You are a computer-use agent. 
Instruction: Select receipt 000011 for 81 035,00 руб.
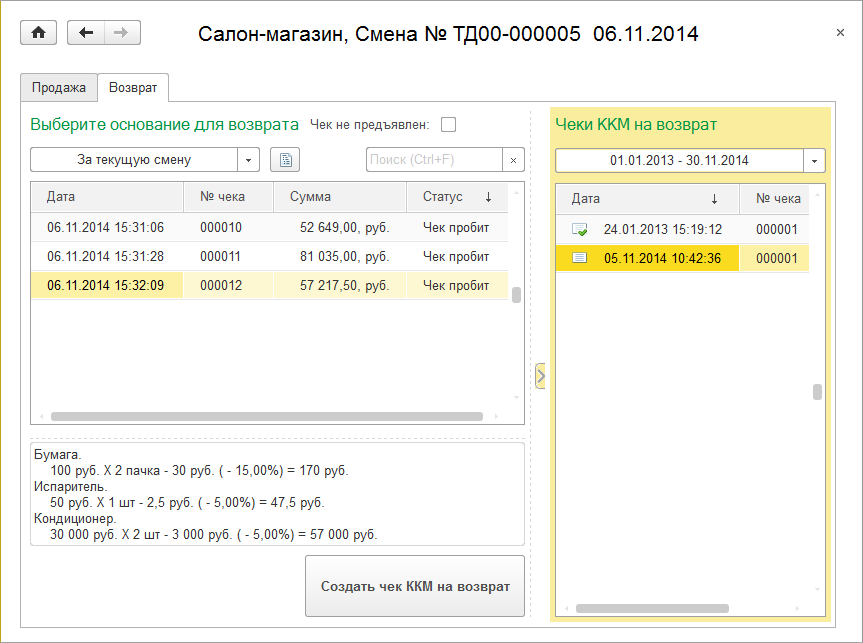click(x=269, y=257)
